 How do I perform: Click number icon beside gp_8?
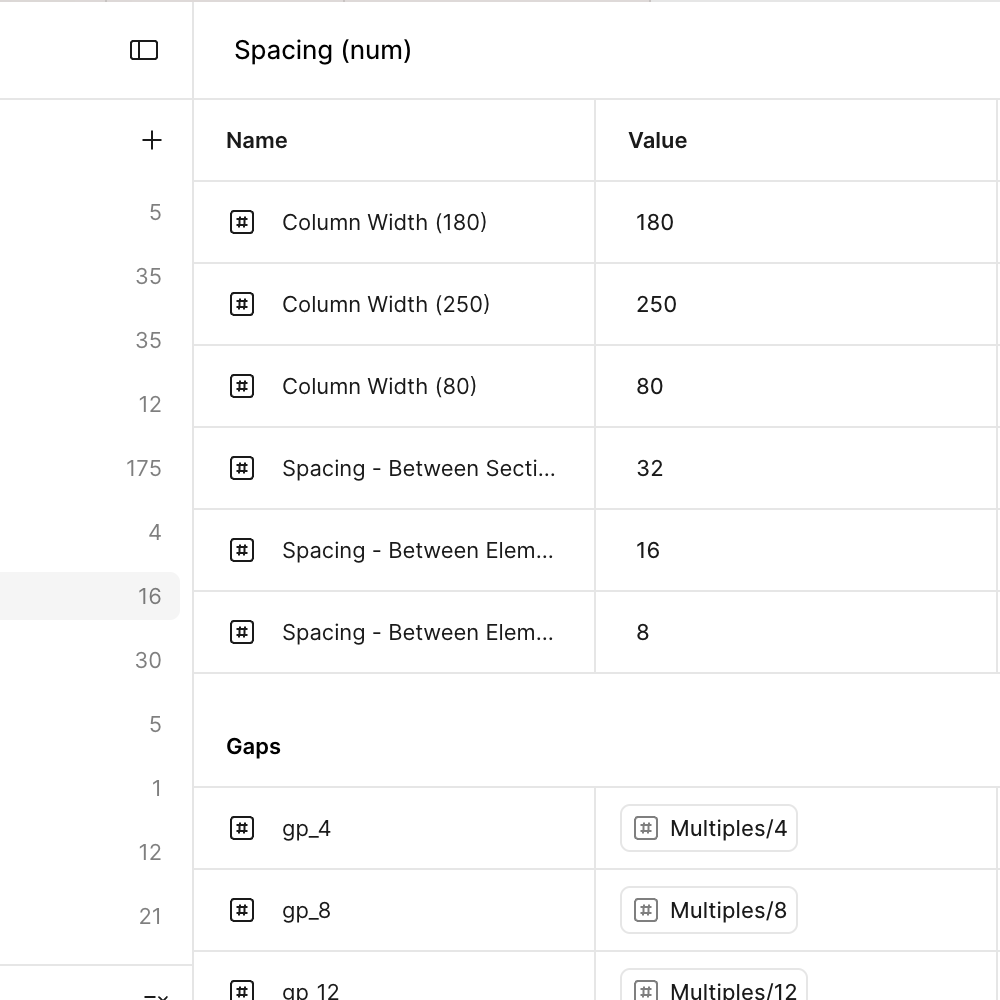242,910
